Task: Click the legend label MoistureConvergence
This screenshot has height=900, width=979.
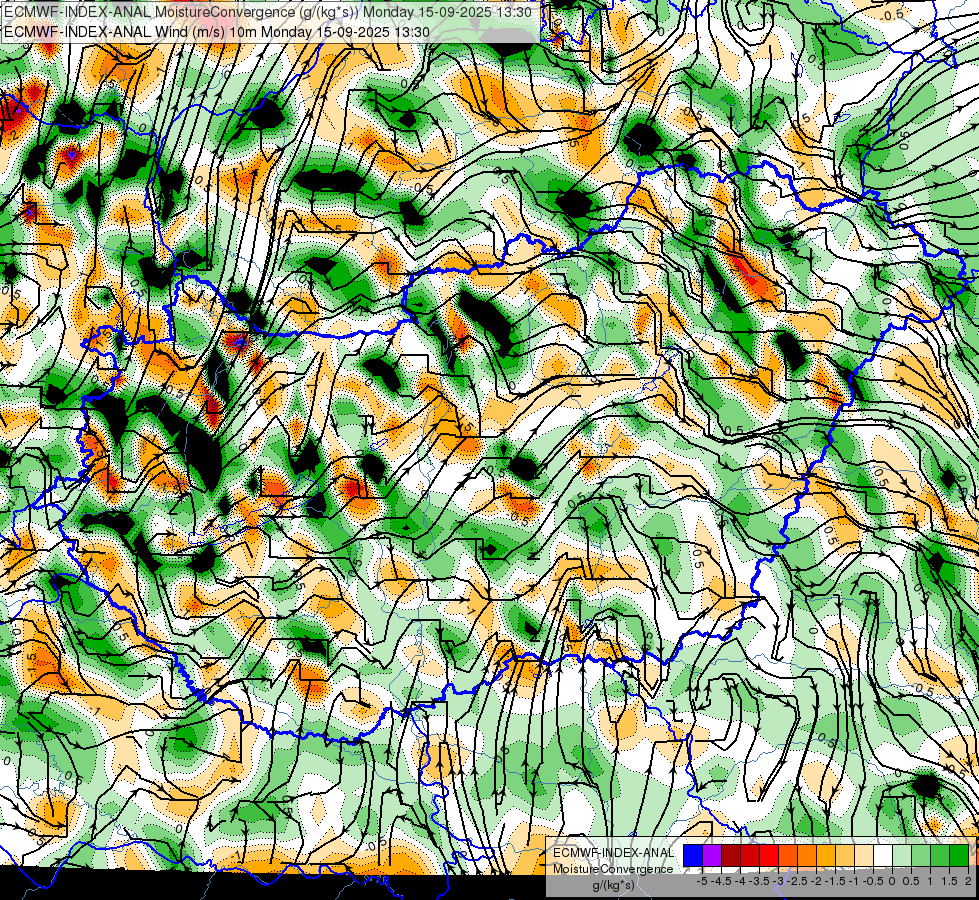Action: [613, 869]
